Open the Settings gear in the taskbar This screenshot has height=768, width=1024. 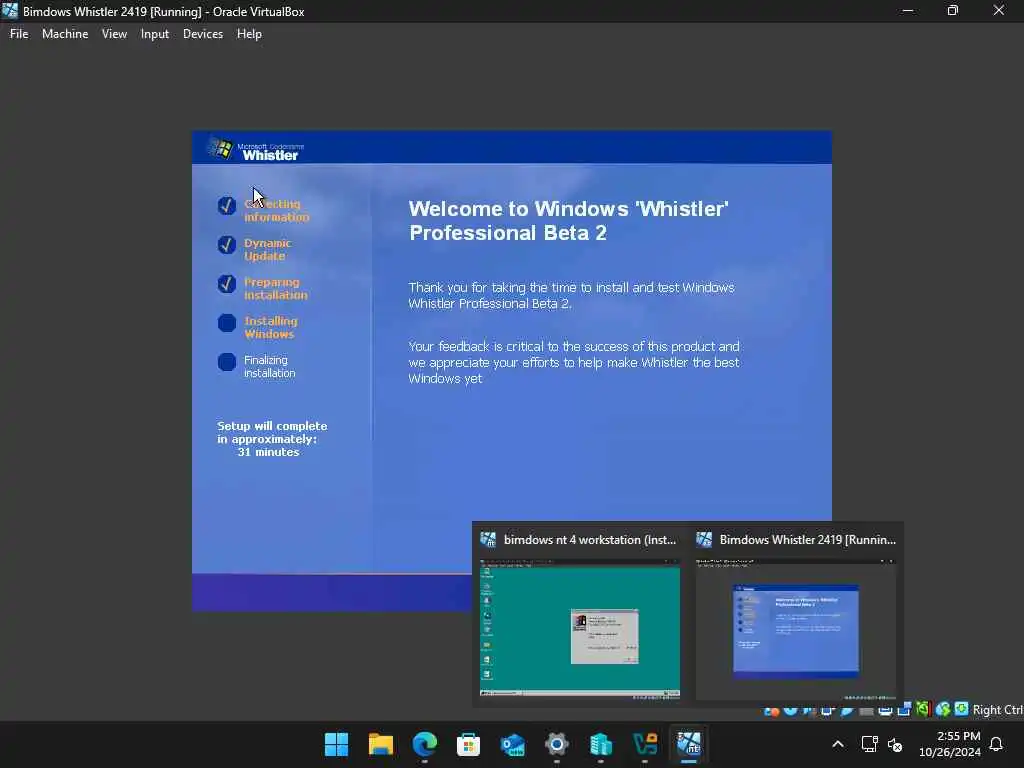(x=556, y=744)
